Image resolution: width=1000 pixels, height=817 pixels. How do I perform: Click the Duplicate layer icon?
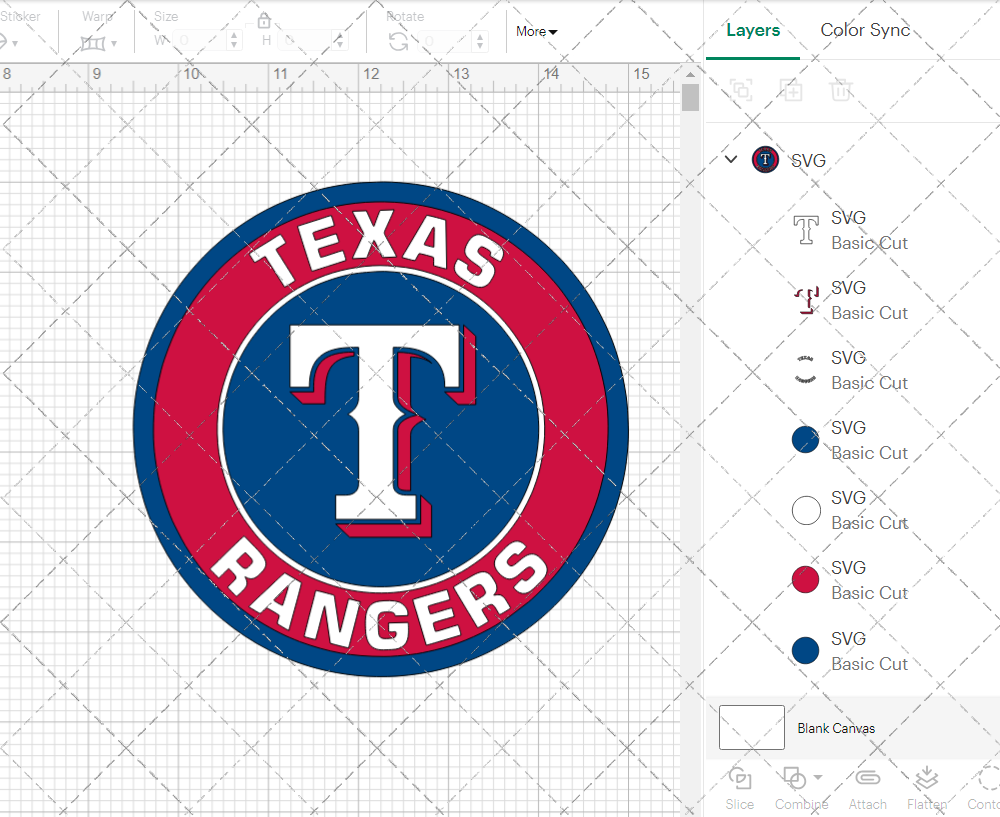click(791, 91)
